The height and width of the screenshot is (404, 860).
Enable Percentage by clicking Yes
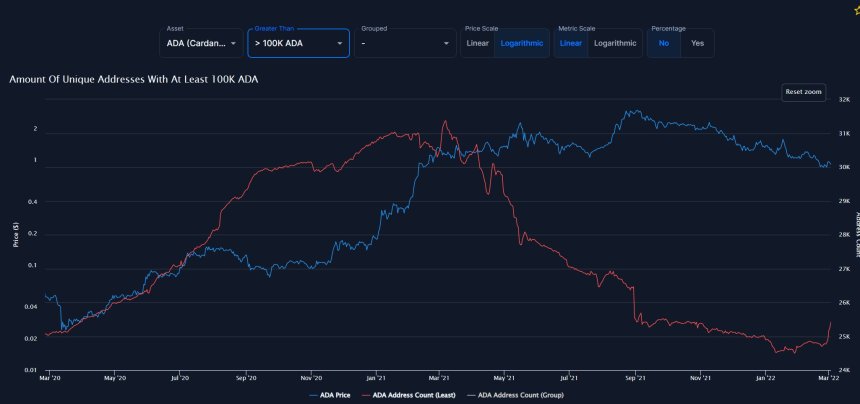tap(697, 43)
